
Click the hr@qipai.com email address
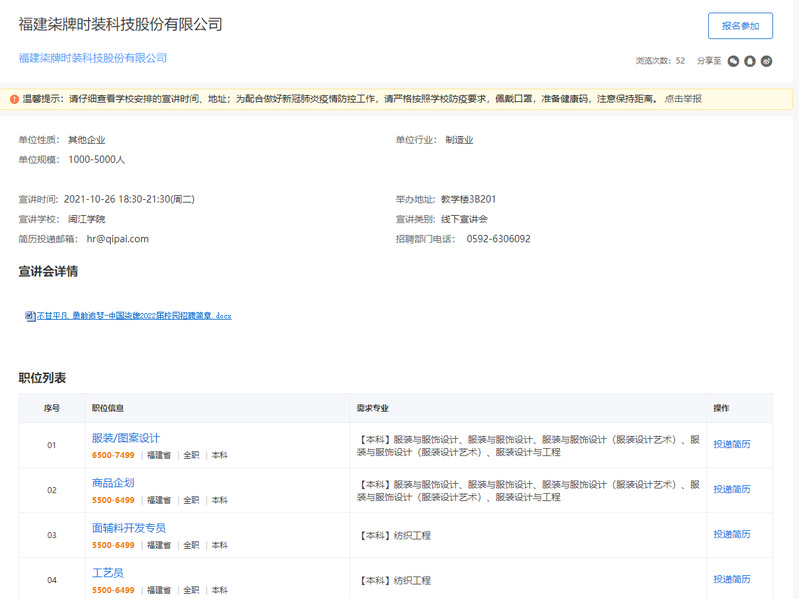coord(117,239)
